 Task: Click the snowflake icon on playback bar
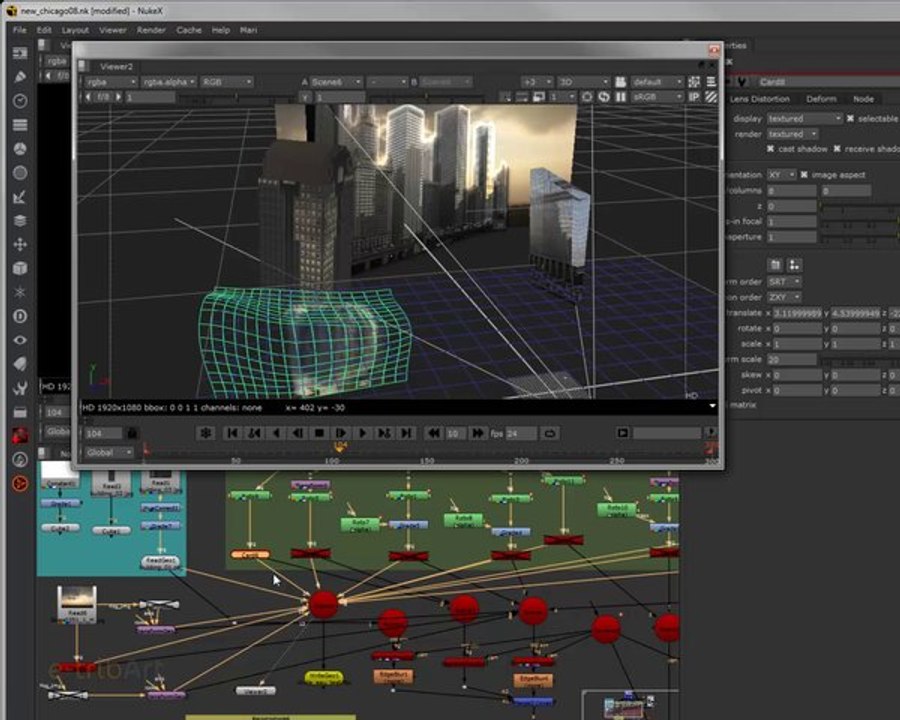click(205, 433)
